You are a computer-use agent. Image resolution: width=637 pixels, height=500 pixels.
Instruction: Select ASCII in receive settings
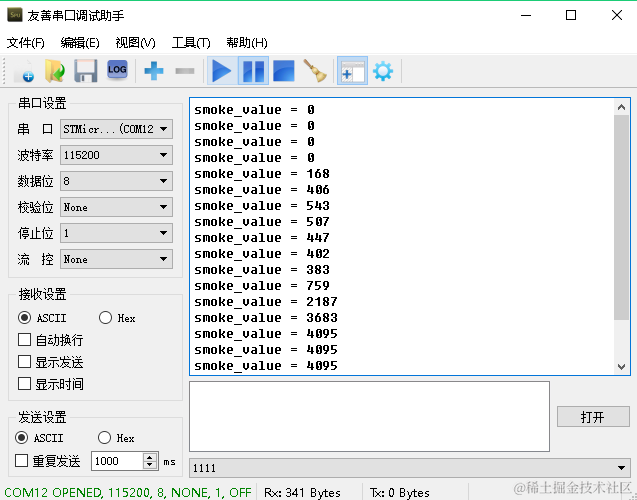(x=24, y=318)
